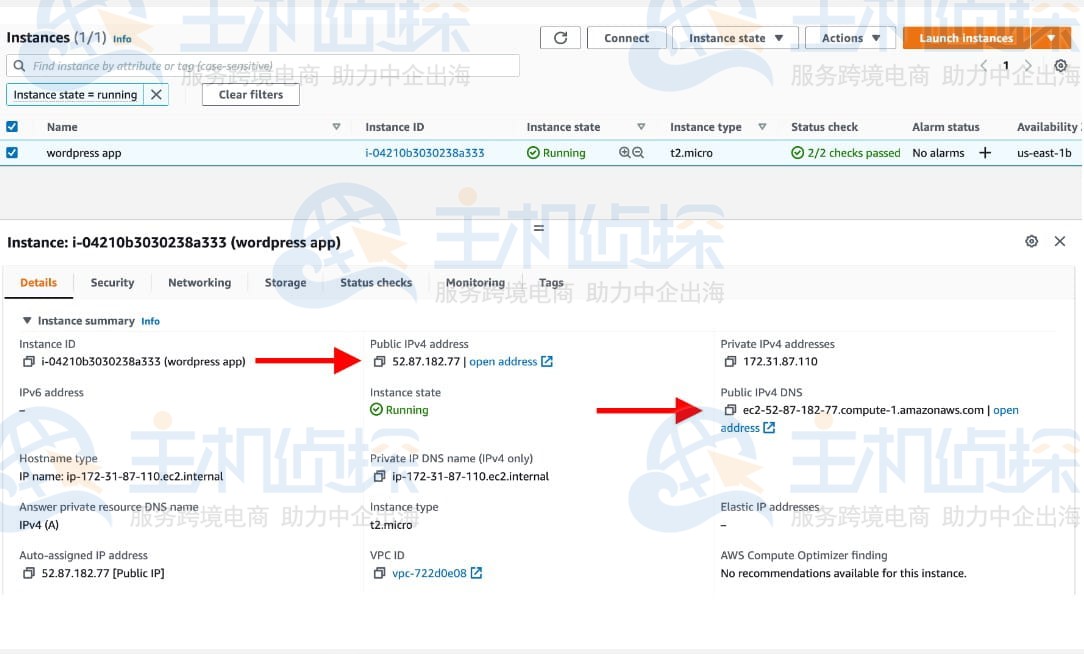Select the checkbox for wordpress app instance
The height and width of the screenshot is (654, 1084).
[12, 152]
